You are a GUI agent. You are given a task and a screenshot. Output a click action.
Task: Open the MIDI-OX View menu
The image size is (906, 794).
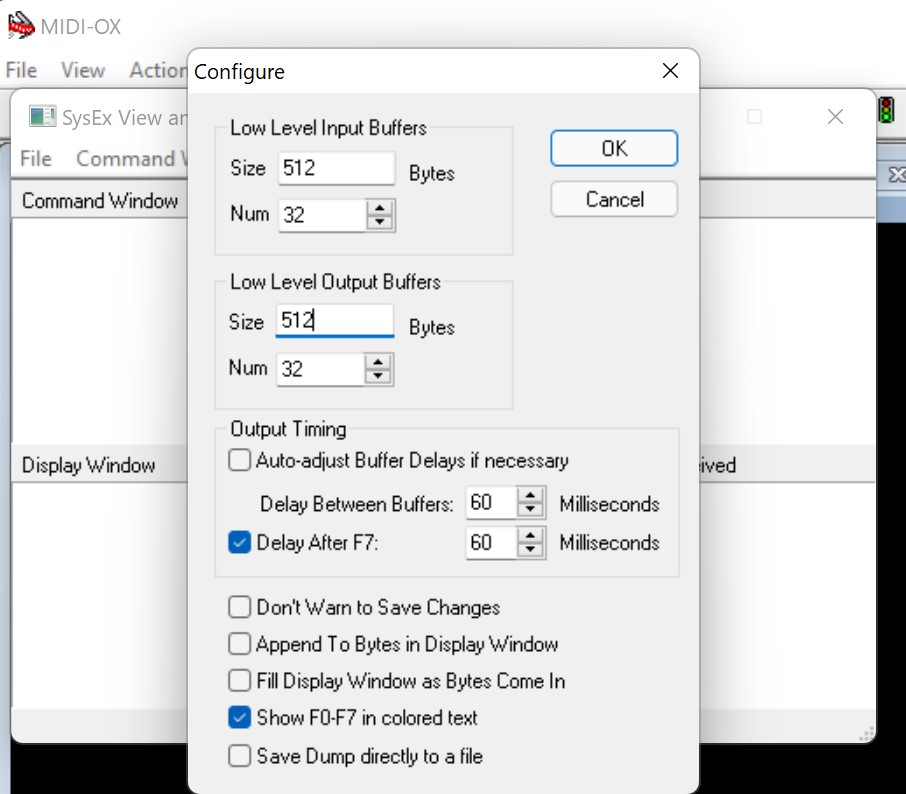coord(82,70)
